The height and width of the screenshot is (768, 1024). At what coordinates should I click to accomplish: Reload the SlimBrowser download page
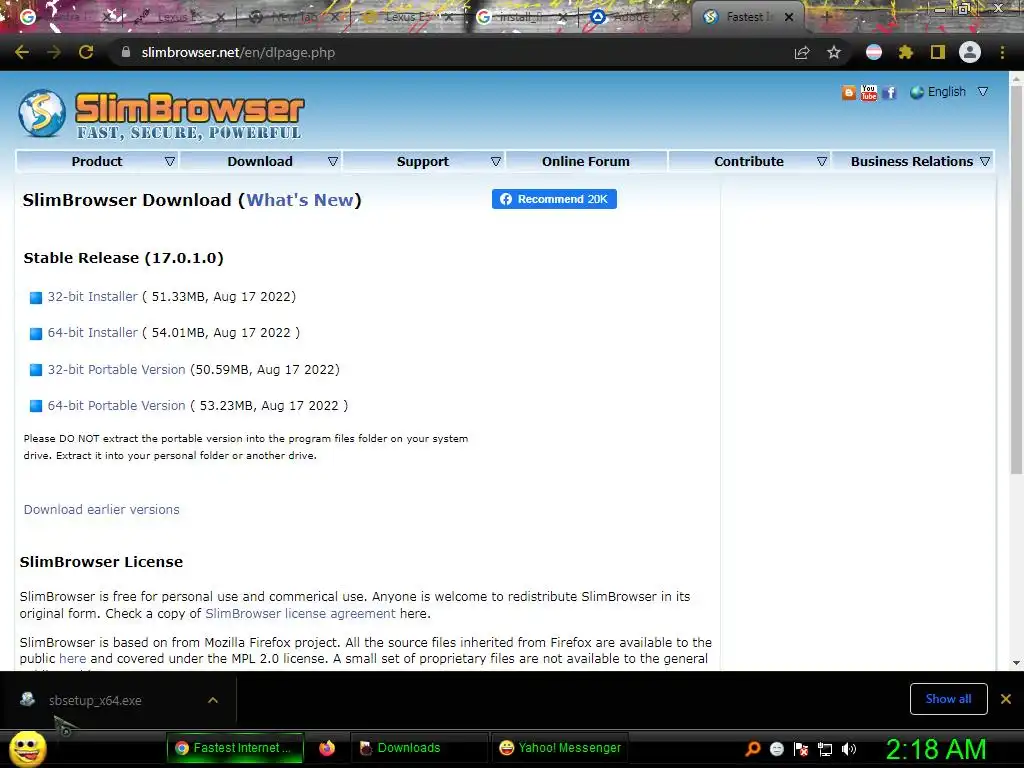86,52
